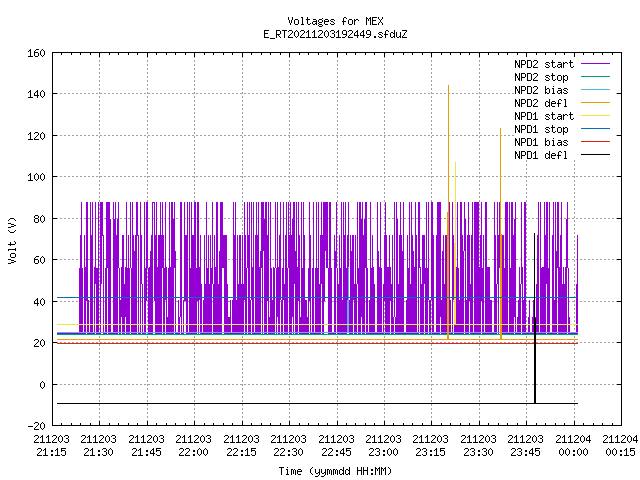Click the 'NPD2 stop' legend label
The width and height of the screenshot is (640, 480).
pyautogui.click(x=541, y=77)
